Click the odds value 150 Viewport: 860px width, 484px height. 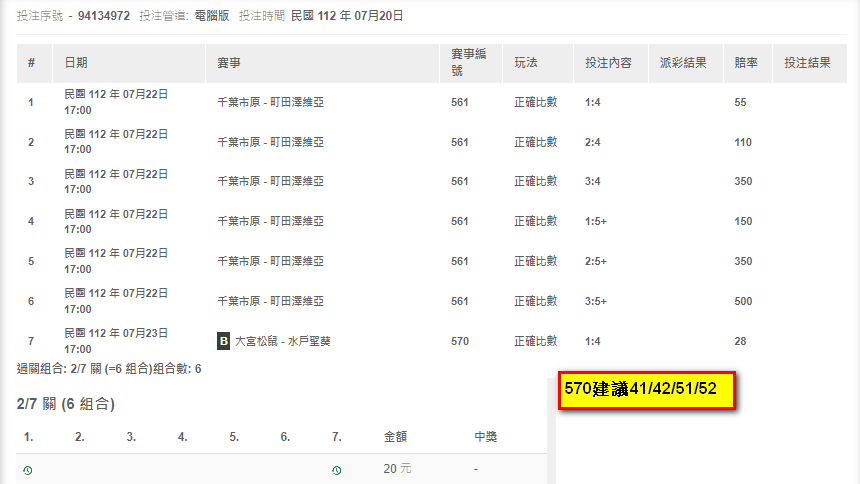tap(743, 221)
